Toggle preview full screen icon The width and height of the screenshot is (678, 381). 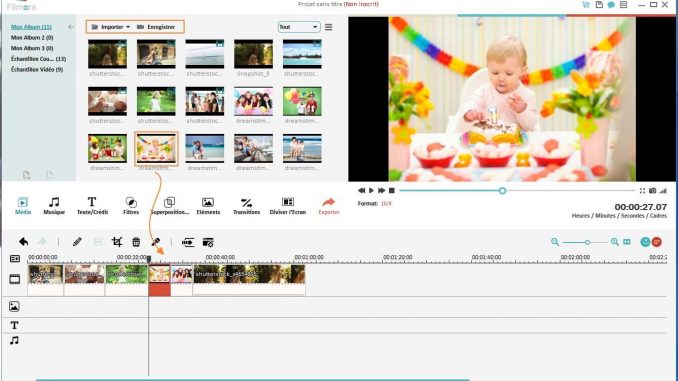pos(642,190)
